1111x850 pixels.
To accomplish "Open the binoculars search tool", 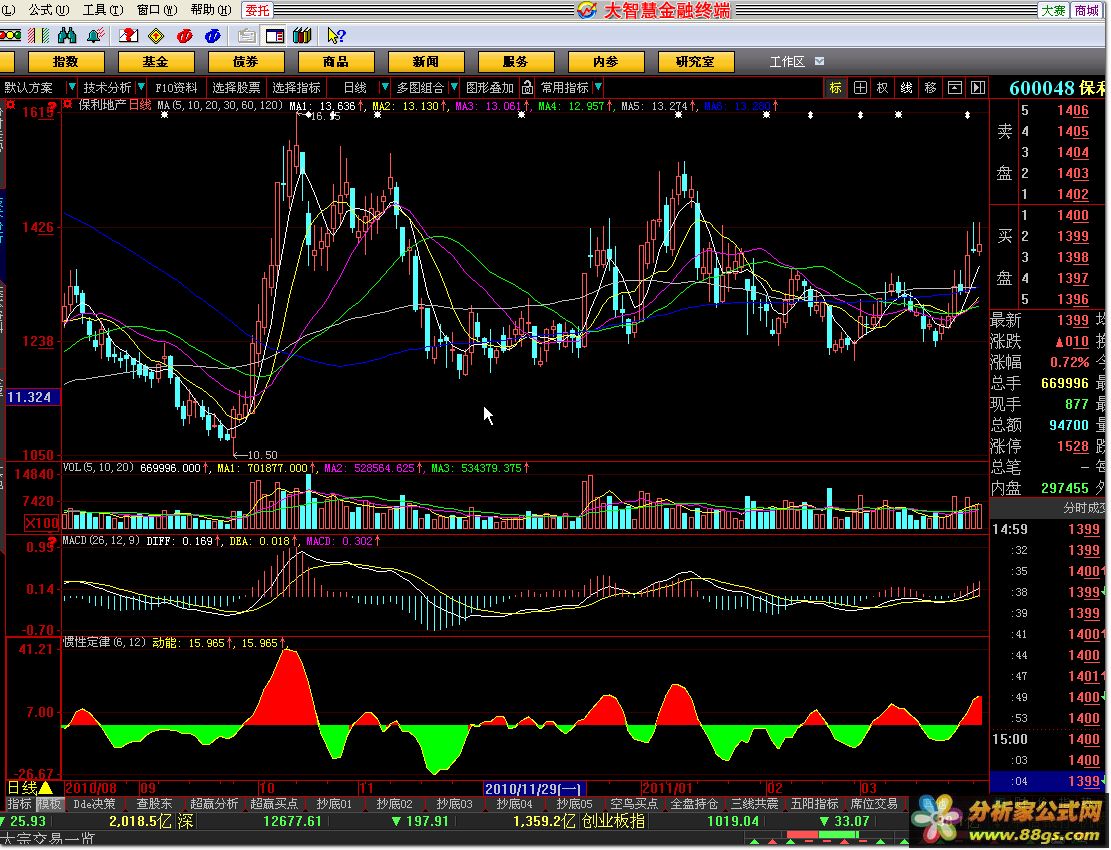I will coord(67,35).
